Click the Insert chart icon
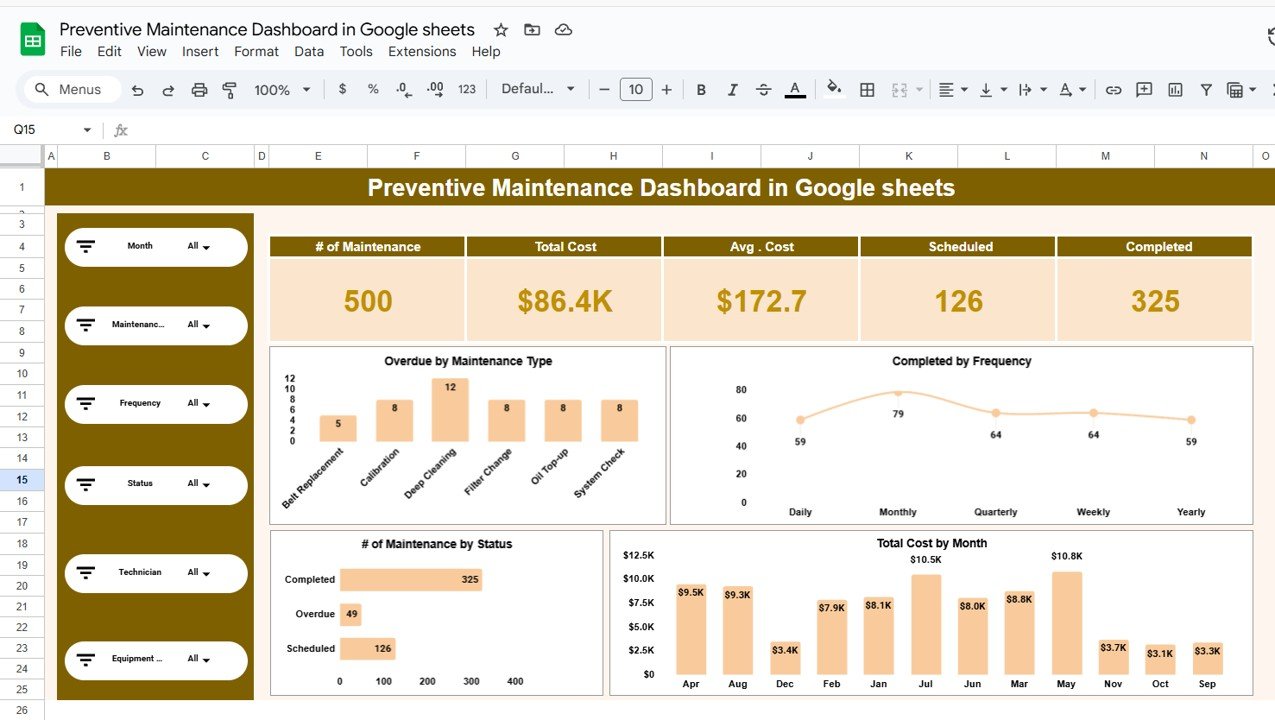The height and width of the screenshot is (720, 1275). (1175, 90)
